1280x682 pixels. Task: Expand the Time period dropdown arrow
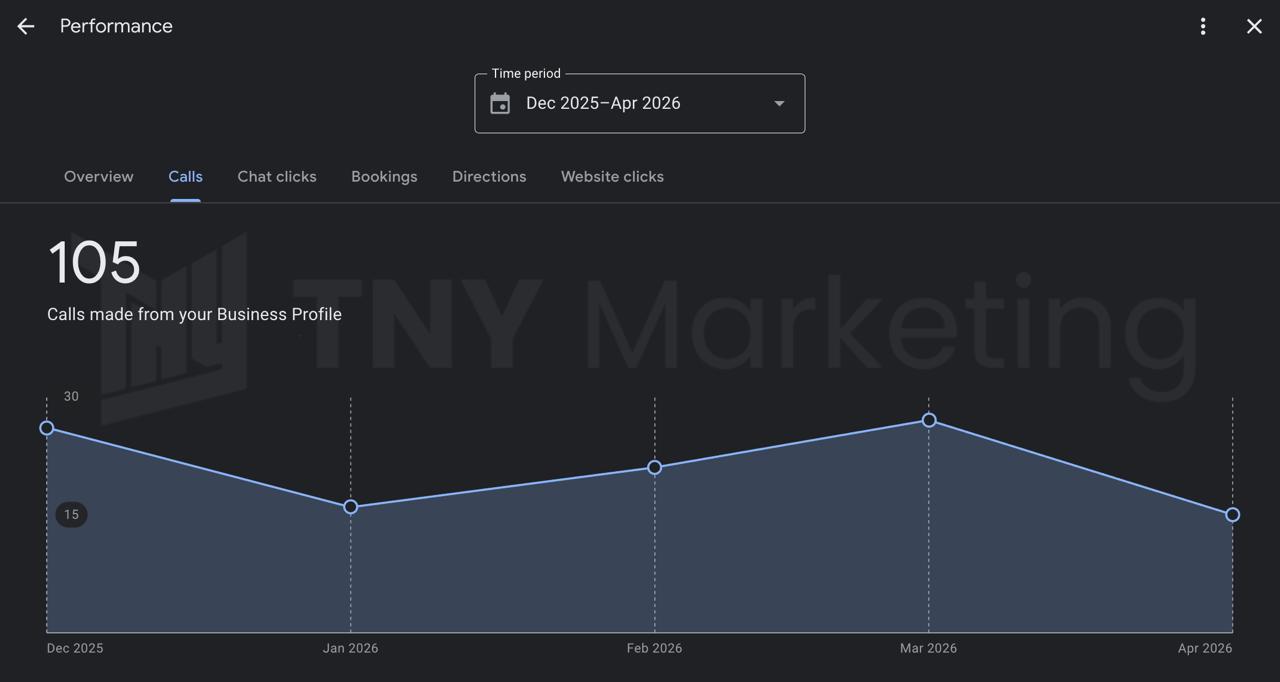pos(779,103)
